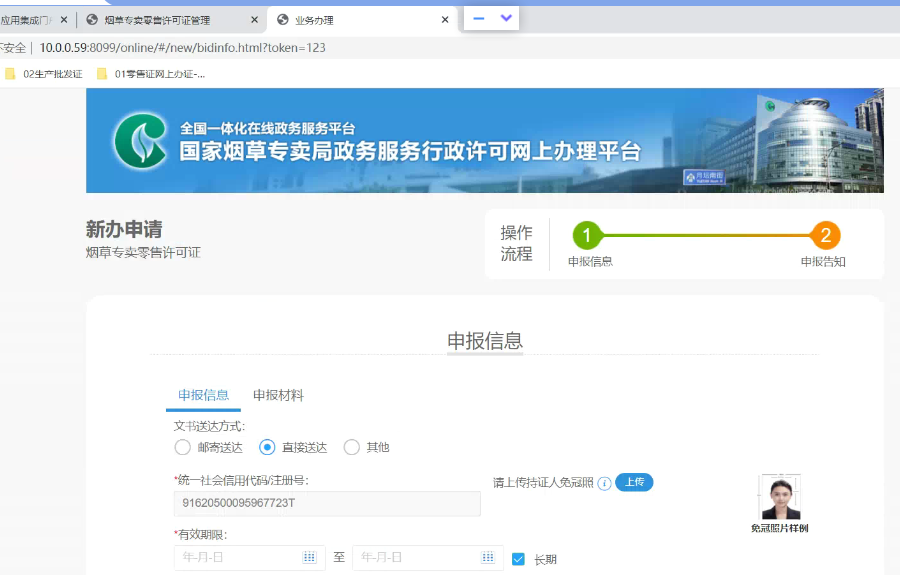
Task: Select step 1 申报信息 circle
Action: pos(587,235)
